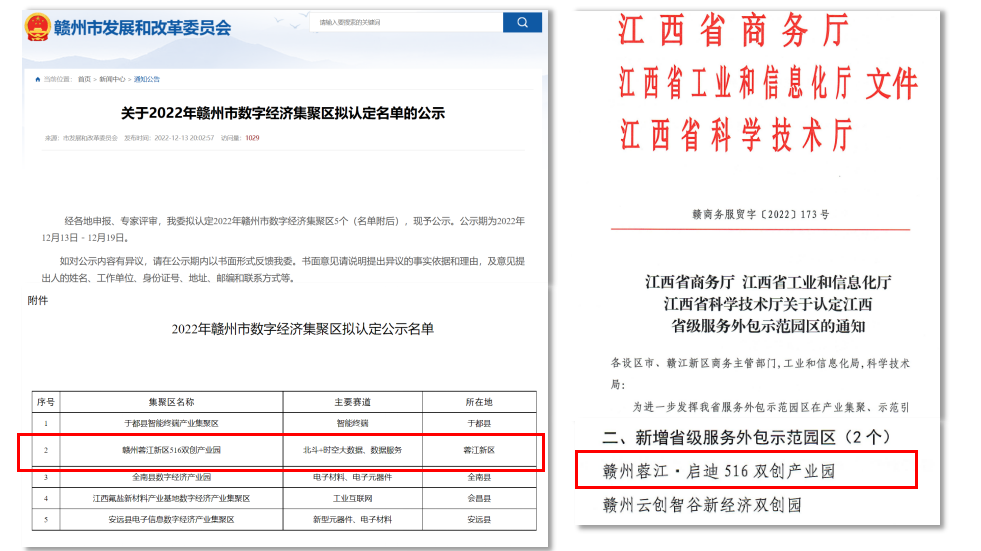Click the line 省级服务外包示范园区的通知
This screenshot has width=981, height=551.
tap(768, 326)
